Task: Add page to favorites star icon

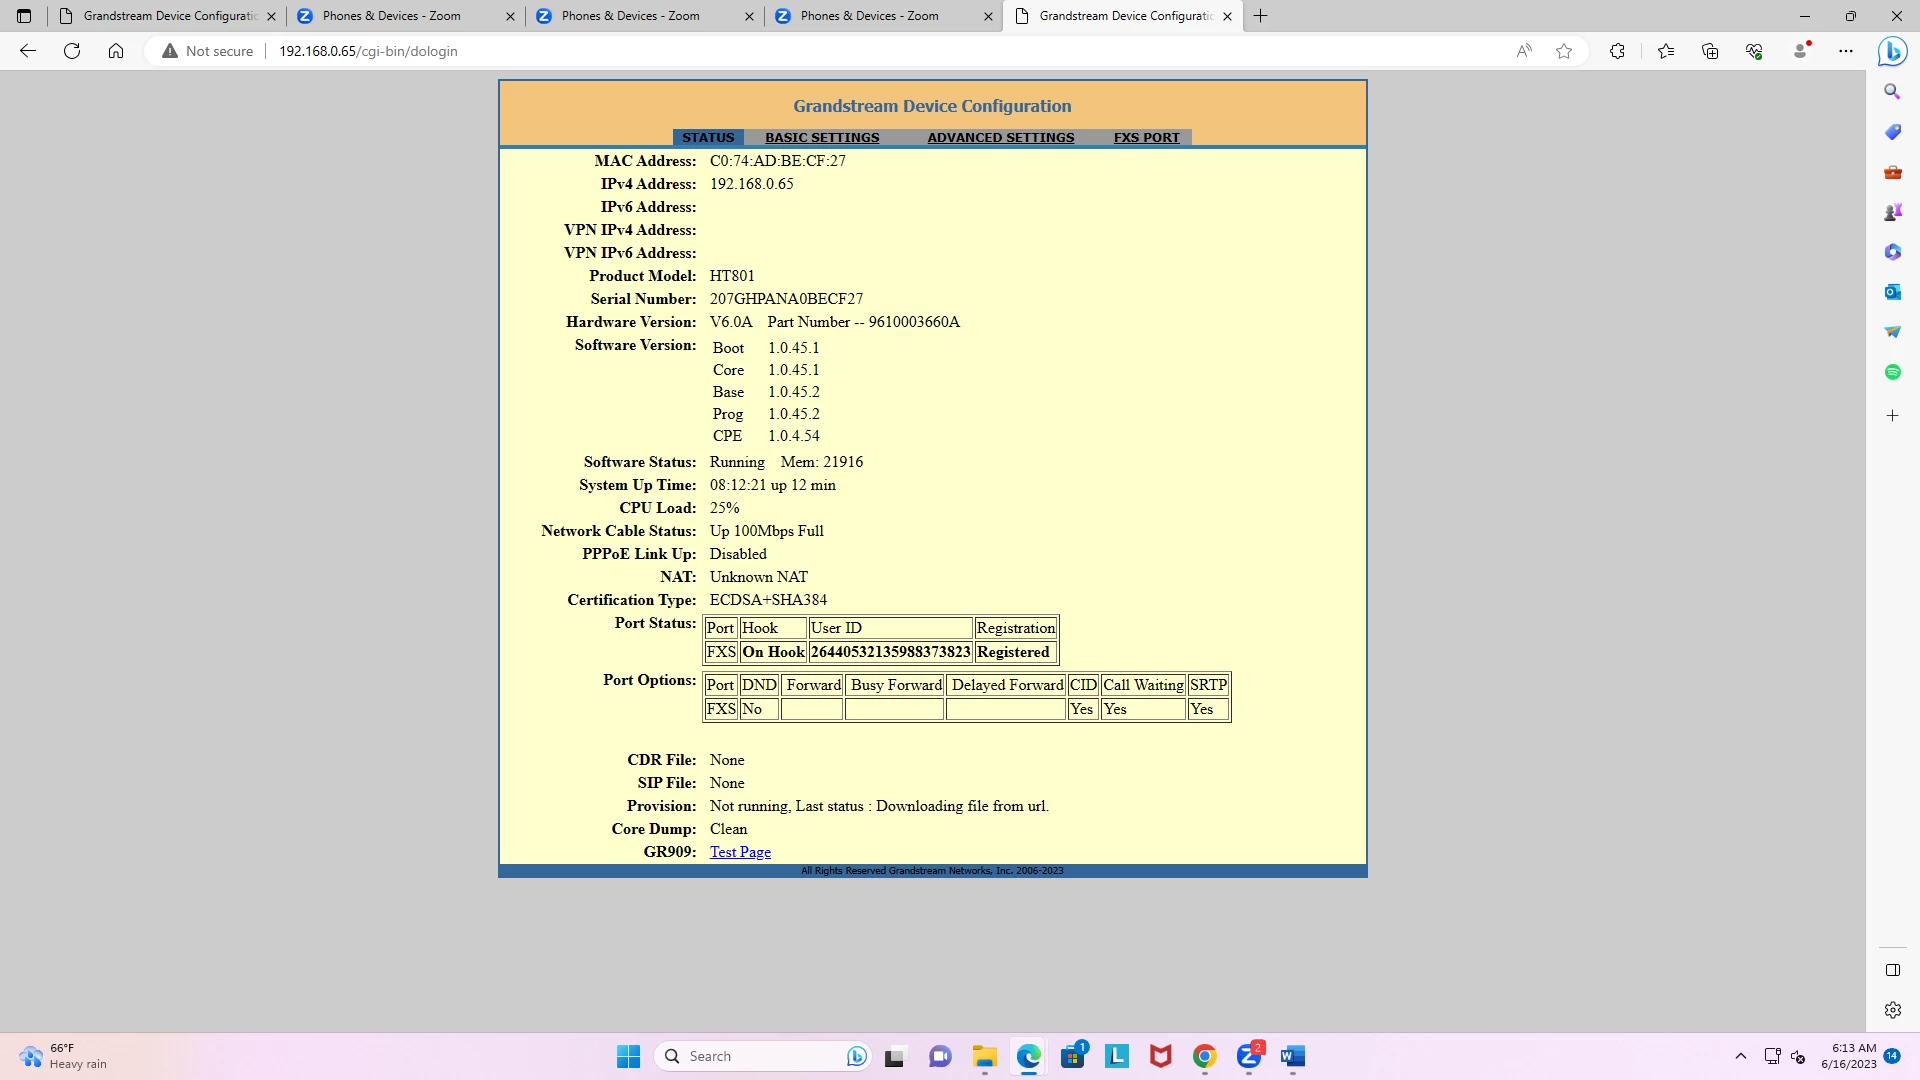Action: click(1564, 51)
